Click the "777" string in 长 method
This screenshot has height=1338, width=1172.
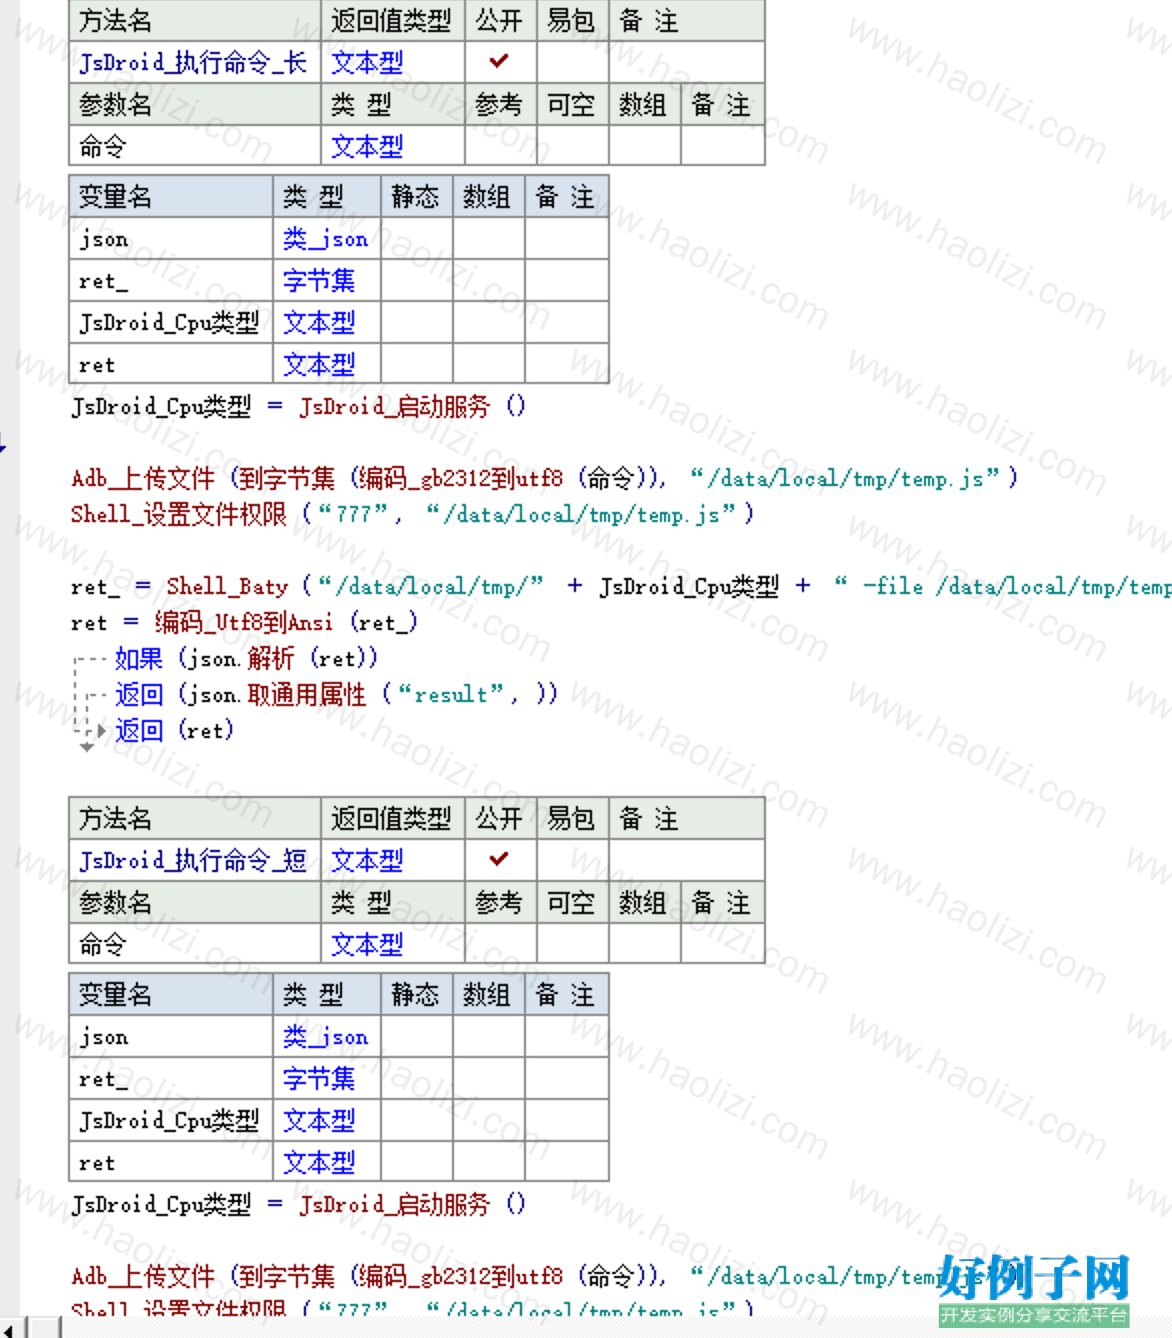(353, 515)
